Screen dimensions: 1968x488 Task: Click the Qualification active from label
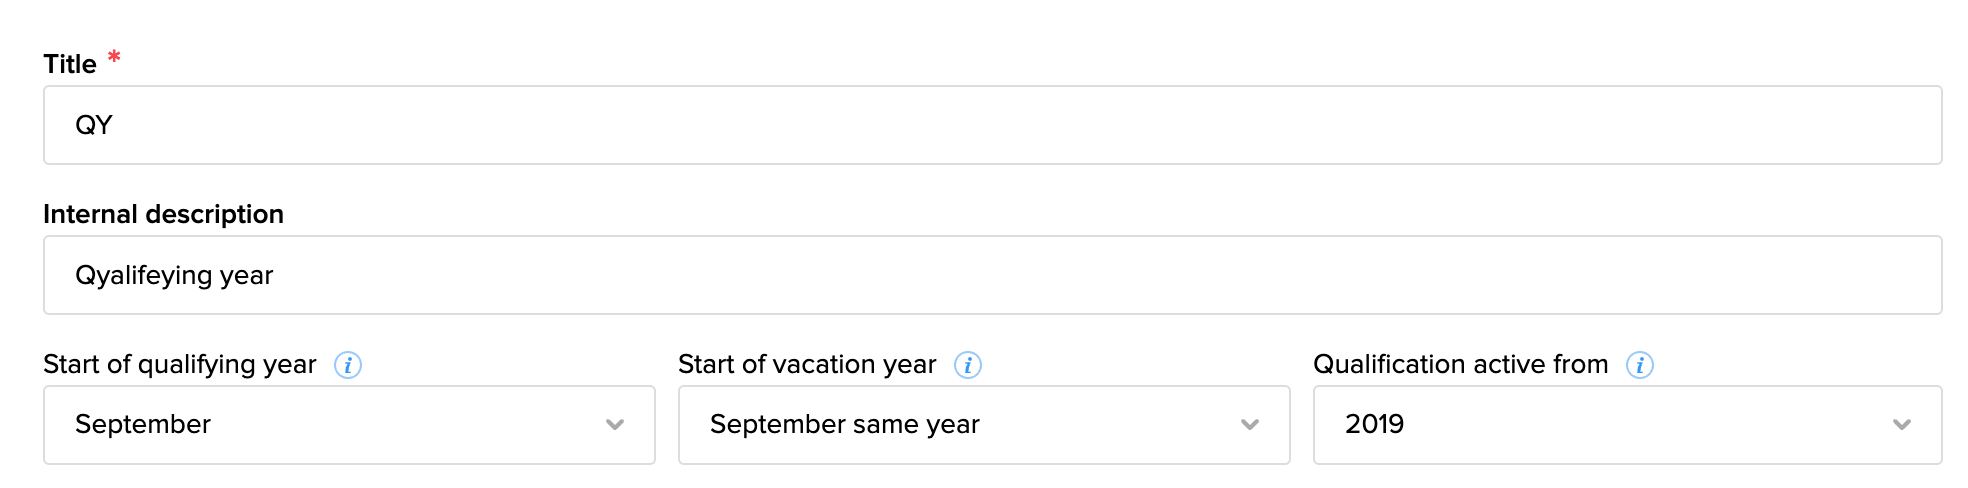coord(1460,364)
